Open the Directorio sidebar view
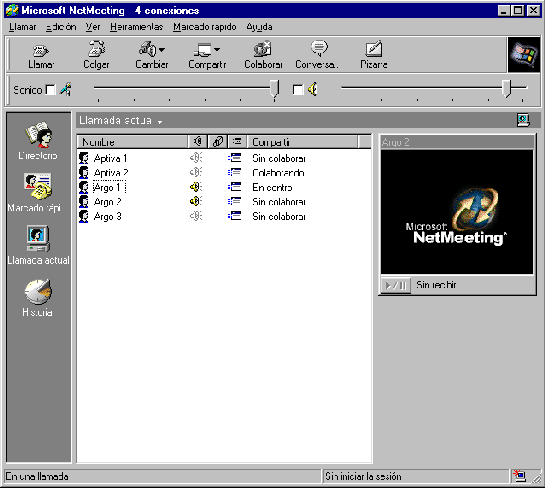This screenshot has height=488, width=545. [38, 141]
